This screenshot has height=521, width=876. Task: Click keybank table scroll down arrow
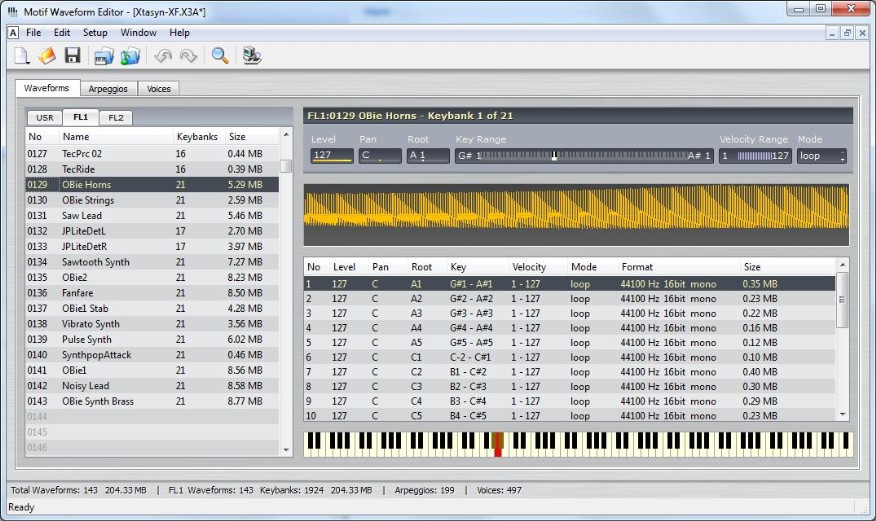click(x=842, y=415)
